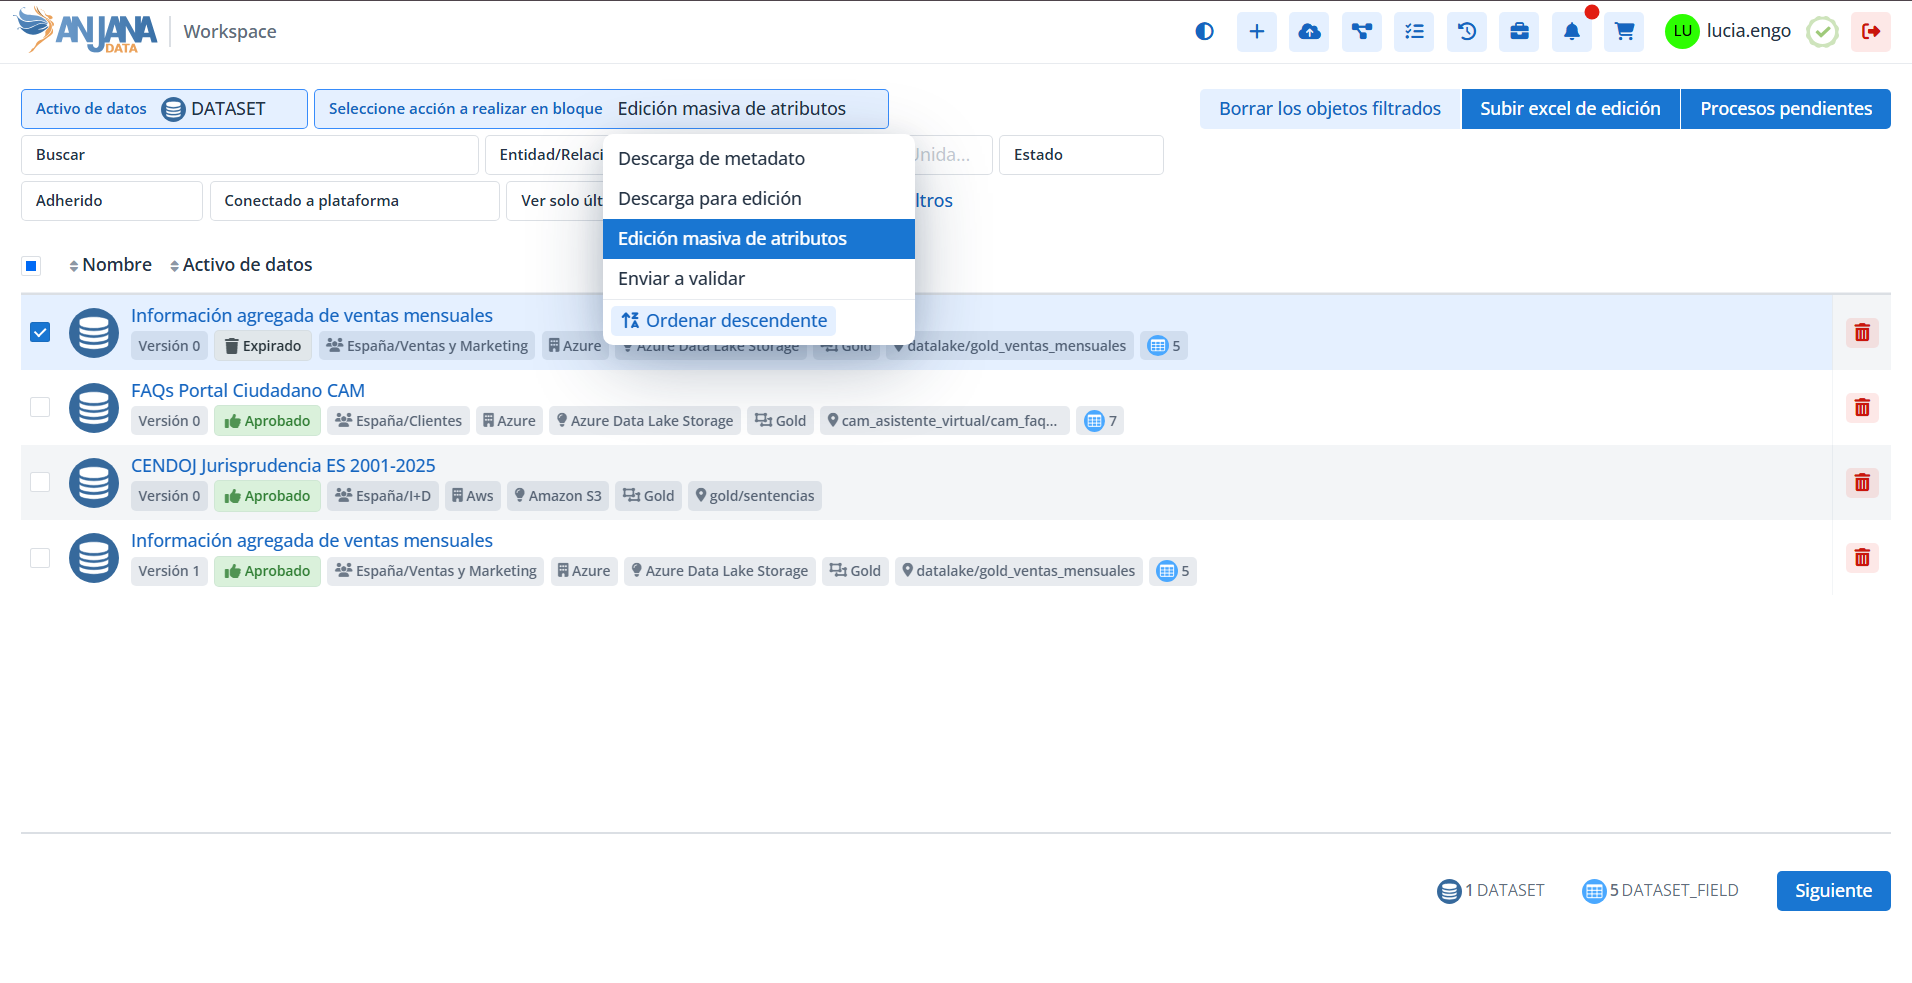Open the history clock icon
Viewport: 1912px width, 983px height.
1467,32
